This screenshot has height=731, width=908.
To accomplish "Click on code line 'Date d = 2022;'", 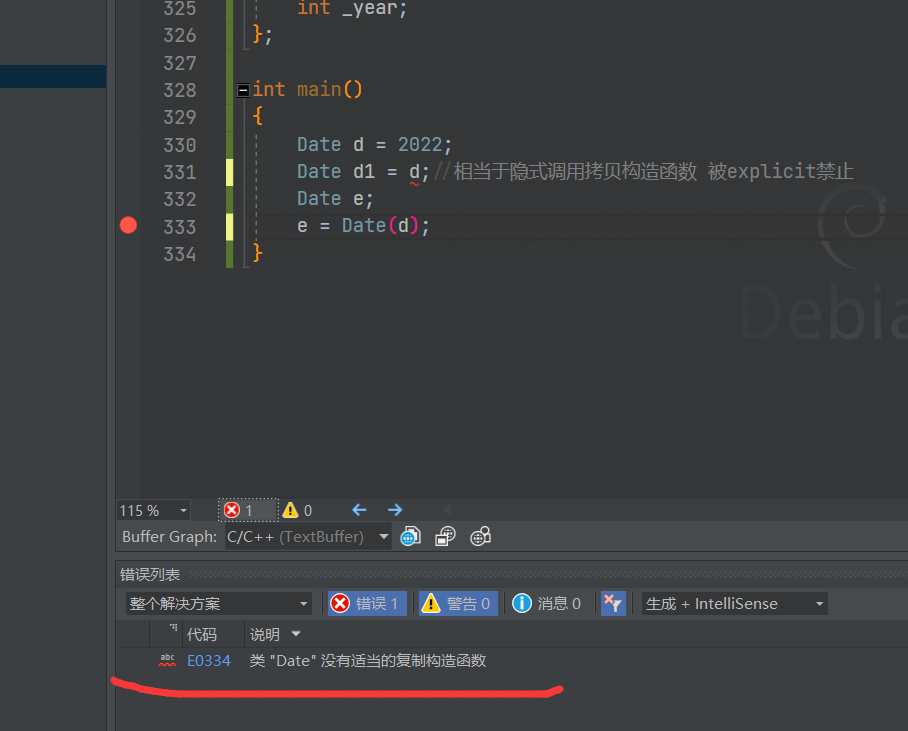I will (x=374, y=144).
